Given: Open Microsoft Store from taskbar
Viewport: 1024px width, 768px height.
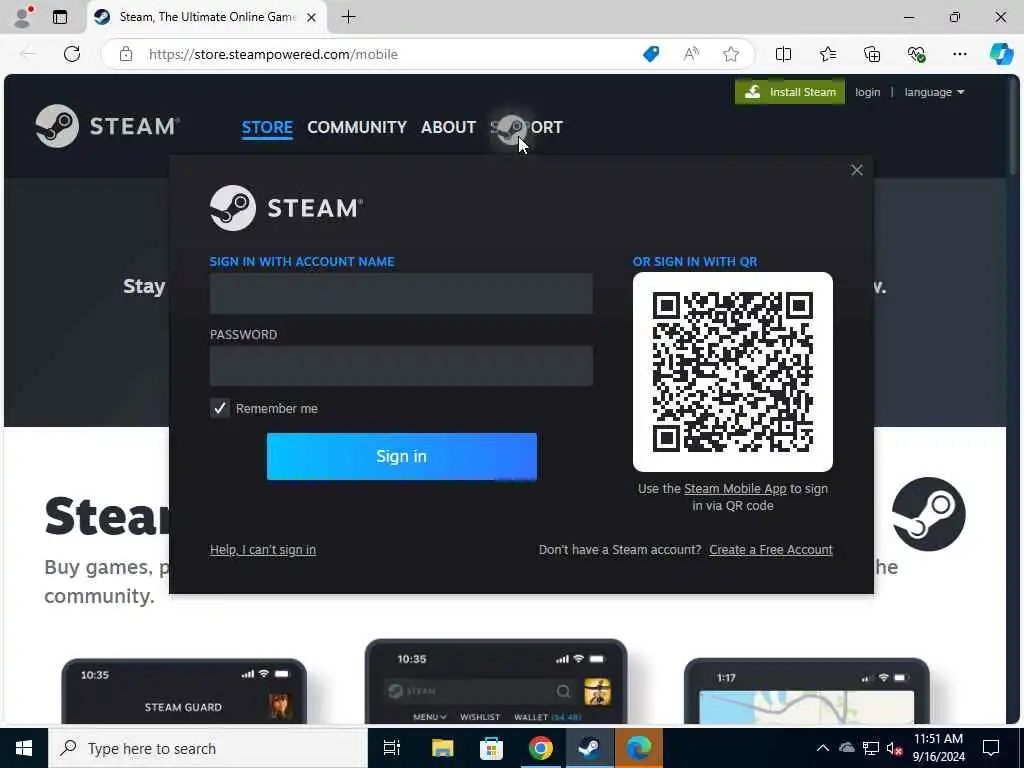Looking at the screenshot, I should (x=491, y=748).
